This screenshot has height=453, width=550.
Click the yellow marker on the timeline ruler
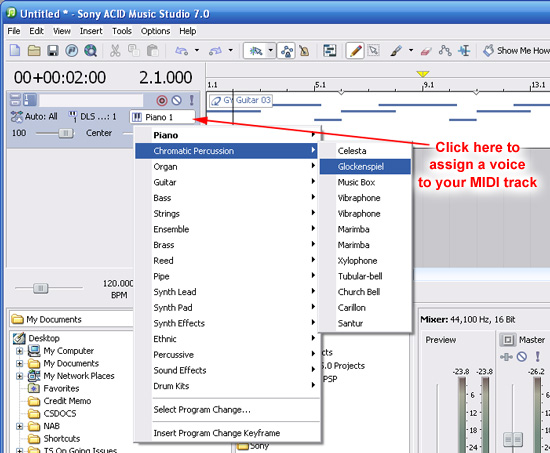pyautogui.click(x=423, y=74)
